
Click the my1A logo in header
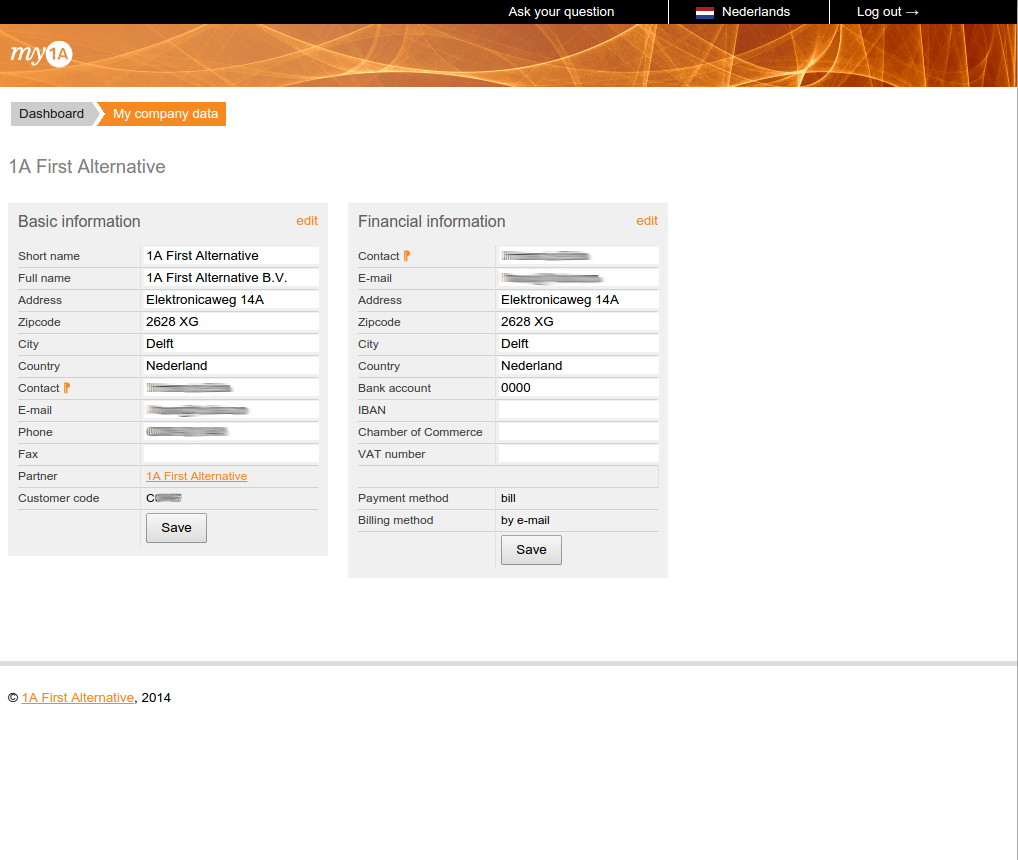41,55
